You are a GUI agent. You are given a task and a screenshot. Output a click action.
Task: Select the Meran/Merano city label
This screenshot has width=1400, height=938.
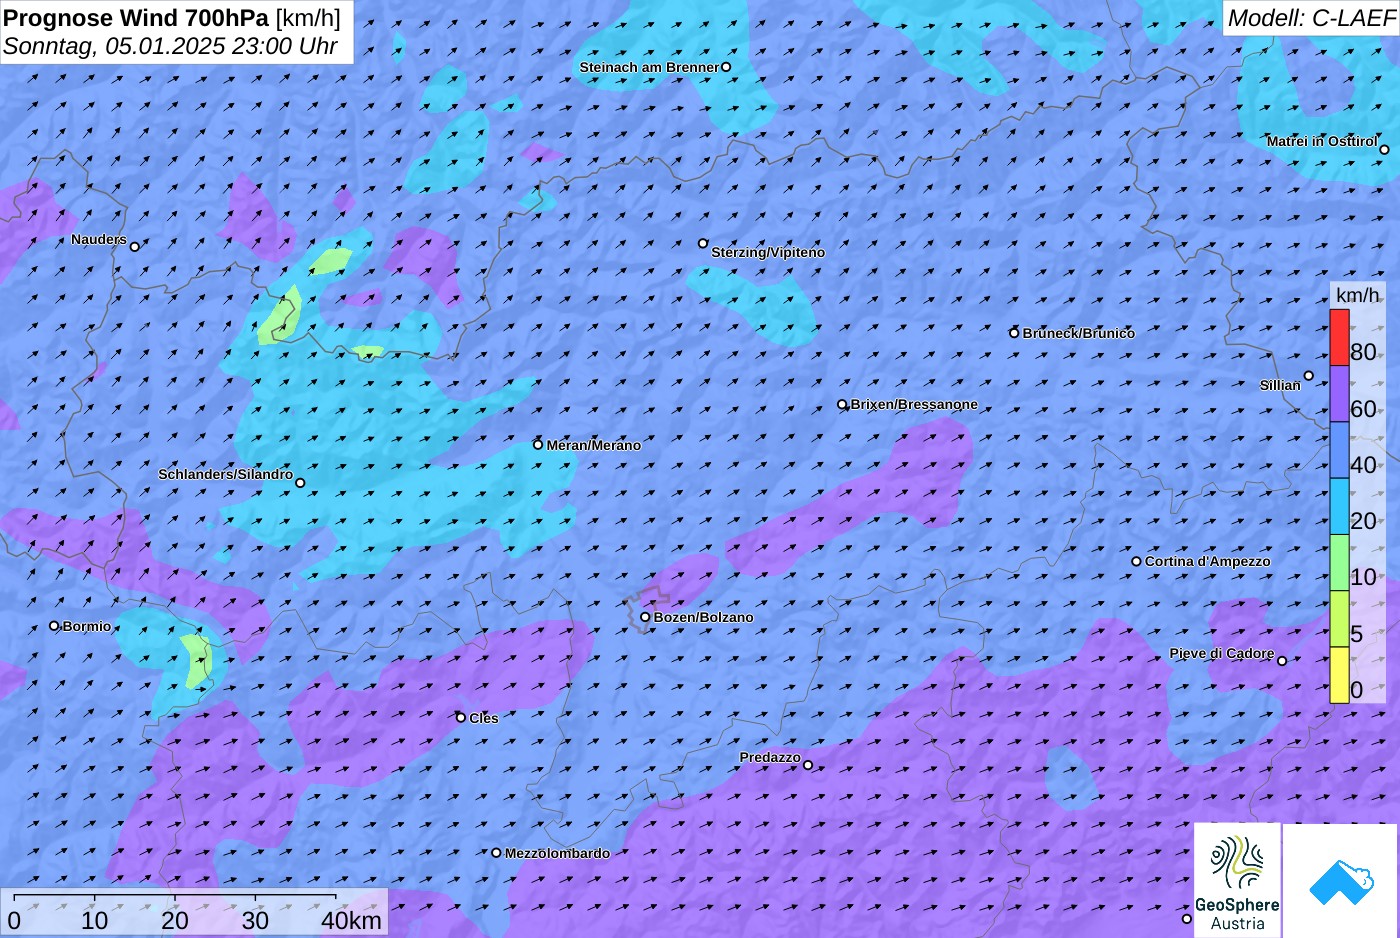pos(593,445)
